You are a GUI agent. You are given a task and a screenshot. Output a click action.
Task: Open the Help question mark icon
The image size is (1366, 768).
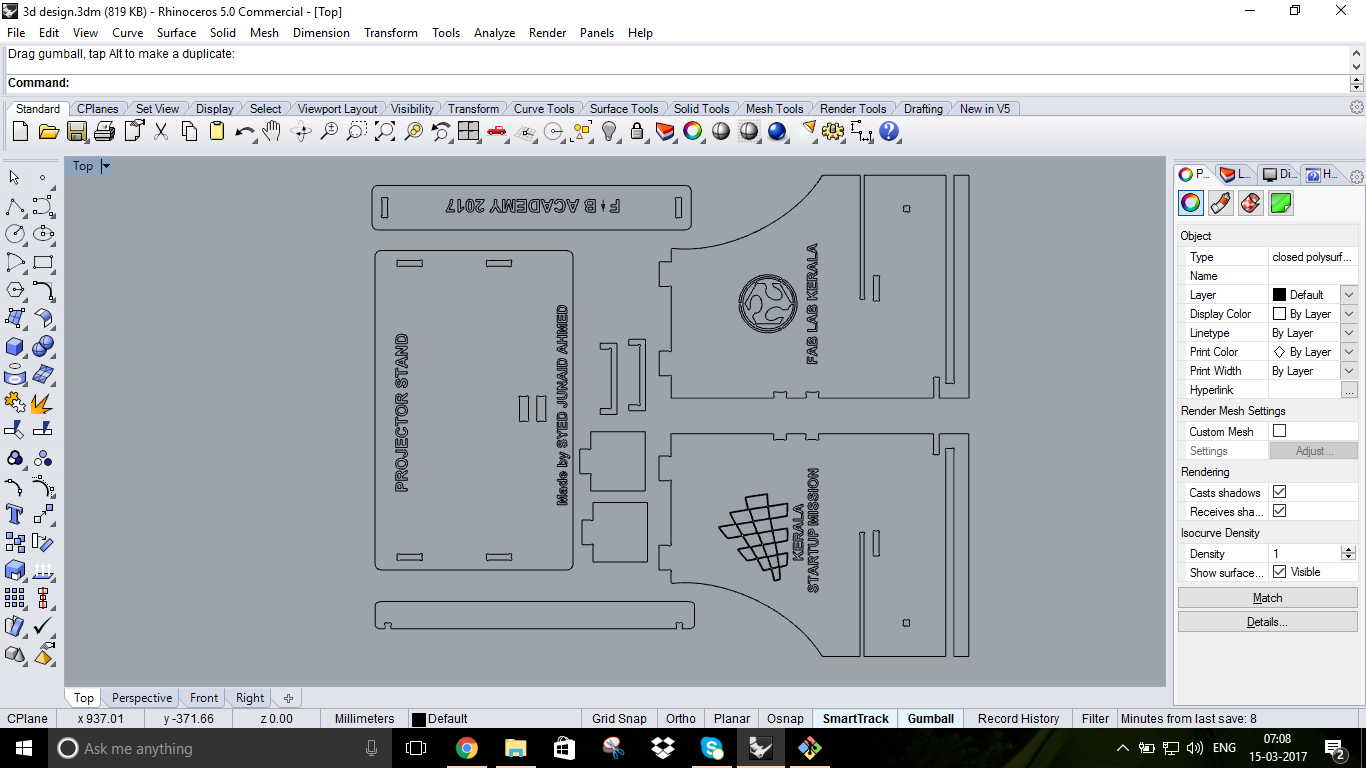(889, 131)
